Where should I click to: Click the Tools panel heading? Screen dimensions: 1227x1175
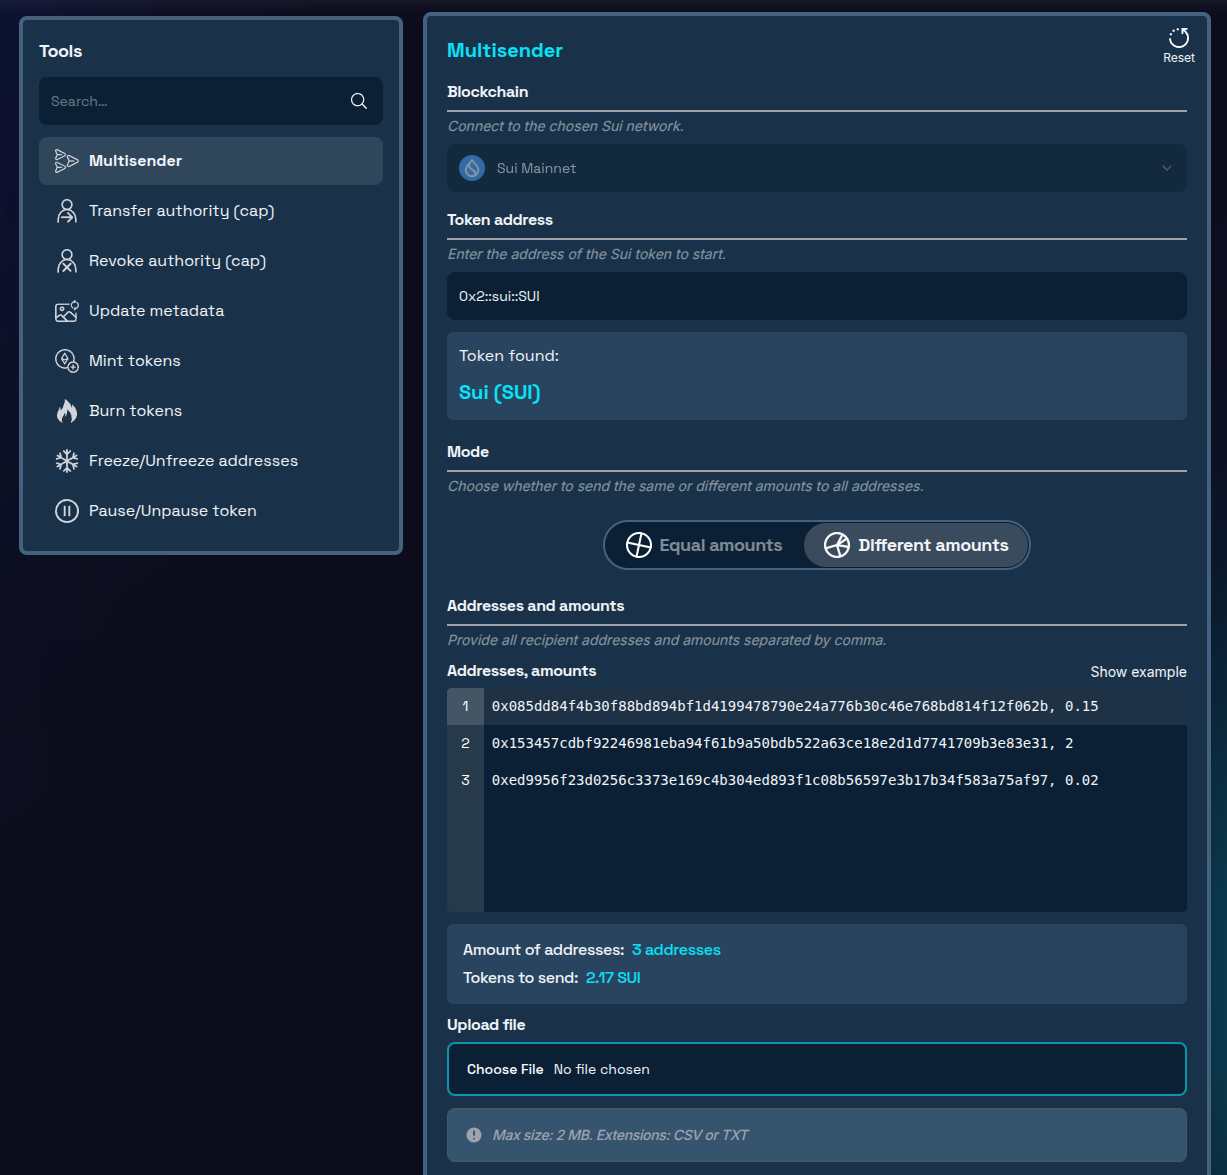tap(61, 51)
